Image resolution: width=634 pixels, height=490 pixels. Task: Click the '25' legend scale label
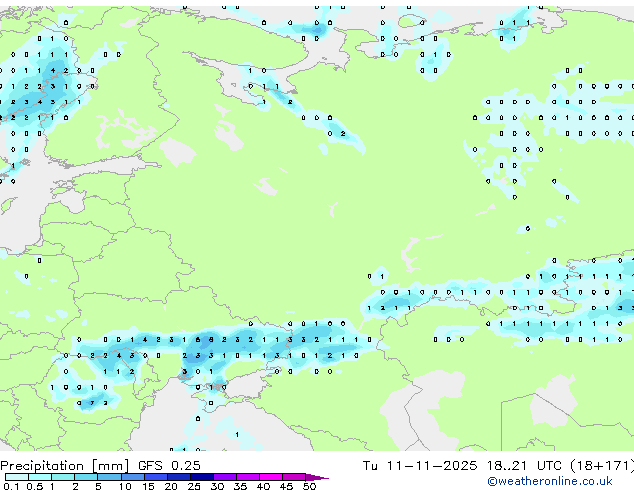[x=194, y=486]
